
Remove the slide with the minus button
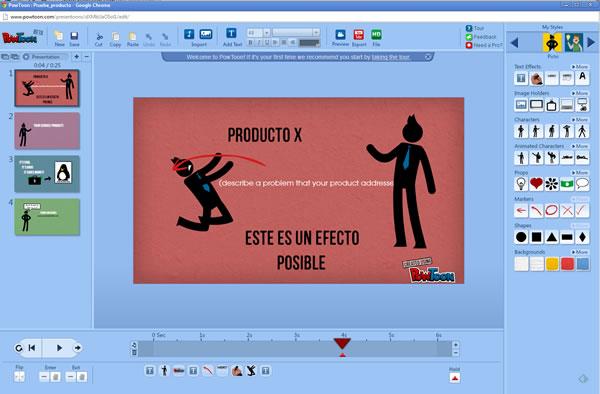click(86, 57)
